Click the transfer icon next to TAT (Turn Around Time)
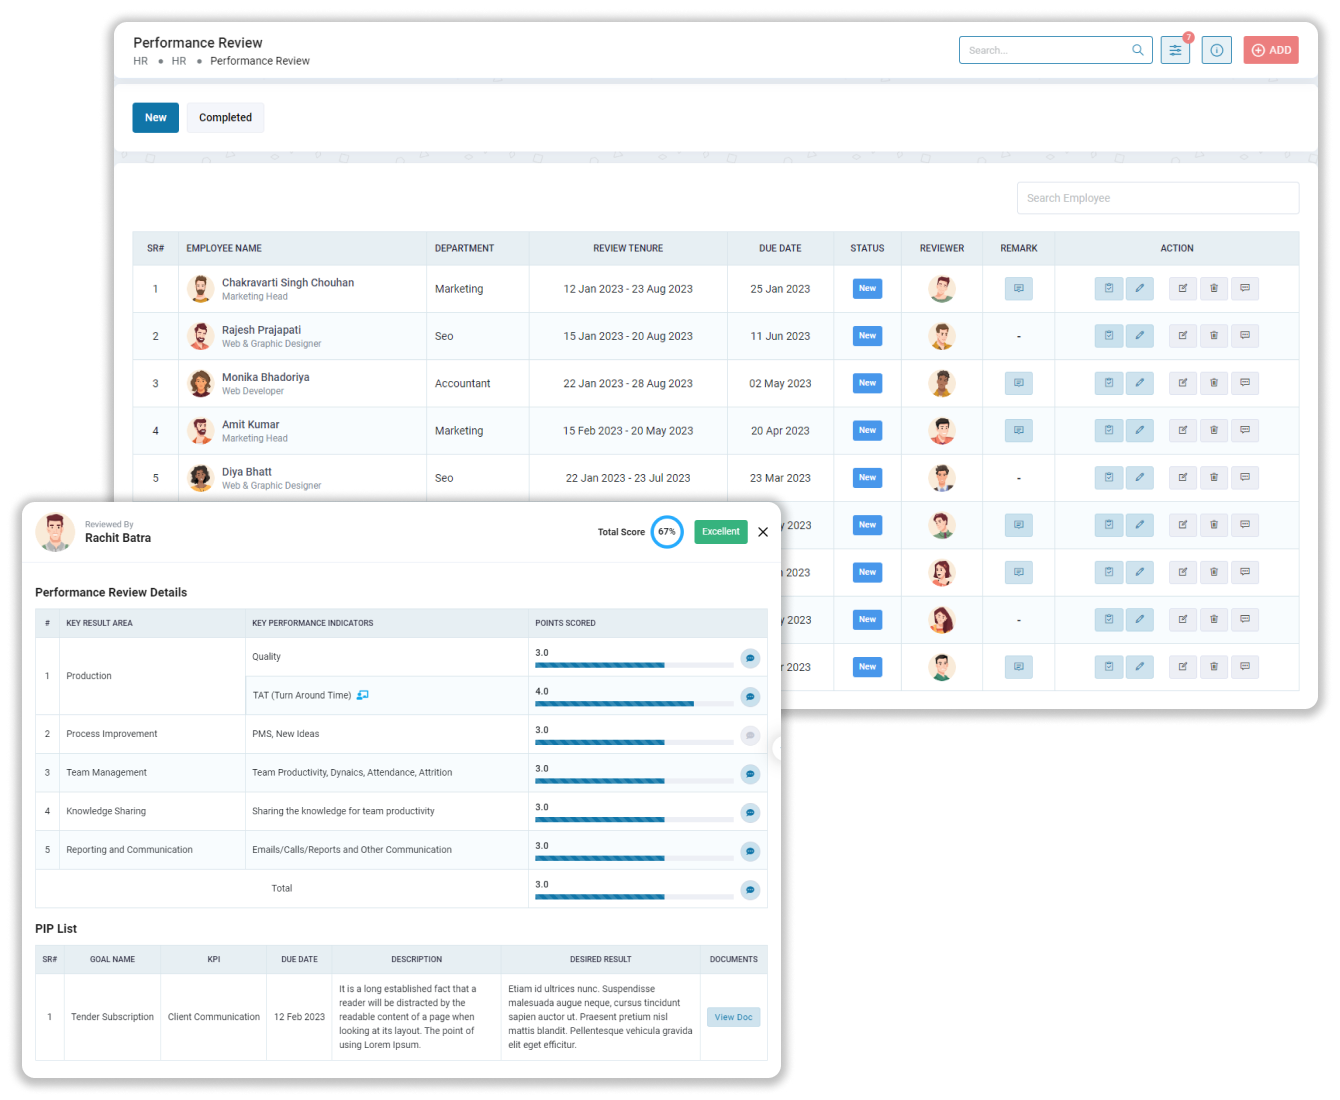This screenshot has width=1340, height=1100. (362, 694)
